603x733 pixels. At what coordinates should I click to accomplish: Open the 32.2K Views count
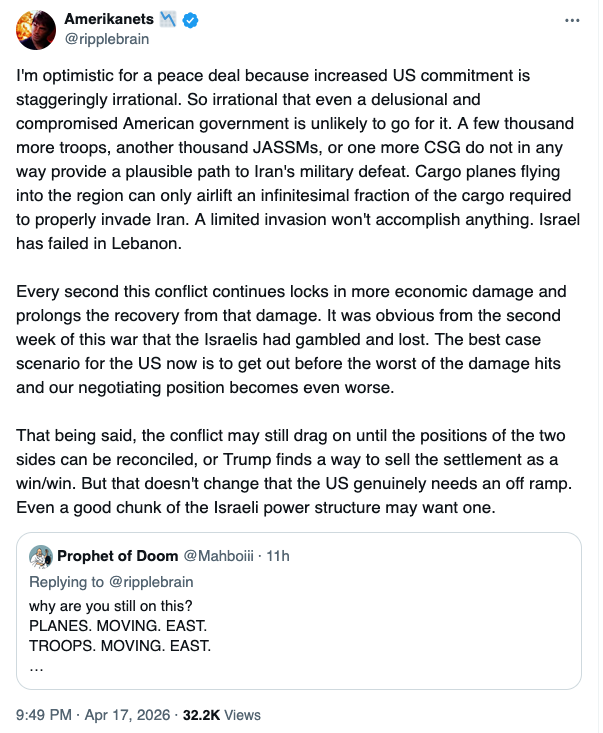(226, 714)
